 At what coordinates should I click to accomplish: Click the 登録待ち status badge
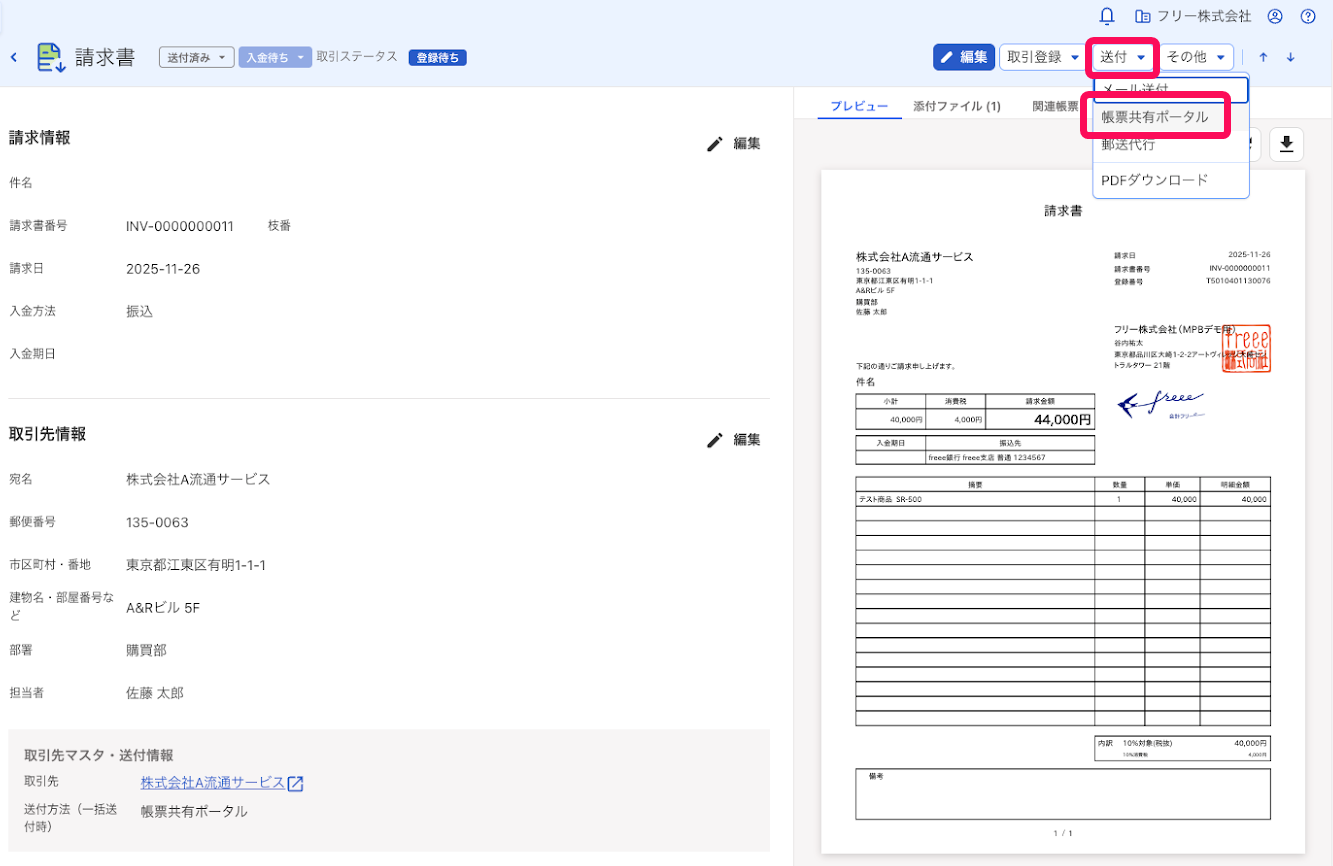click(x=437, y=57)
